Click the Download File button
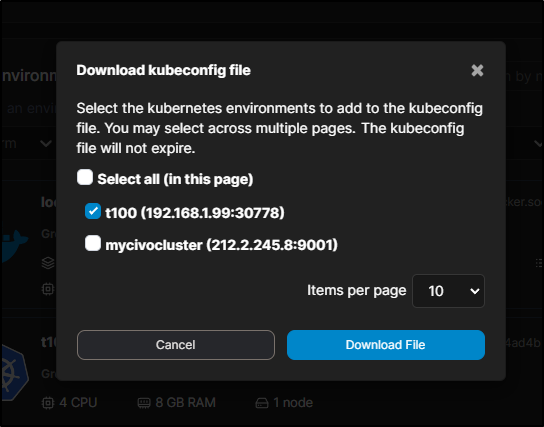This screenshot has width=544, height=427. click(x=386, y=345)
